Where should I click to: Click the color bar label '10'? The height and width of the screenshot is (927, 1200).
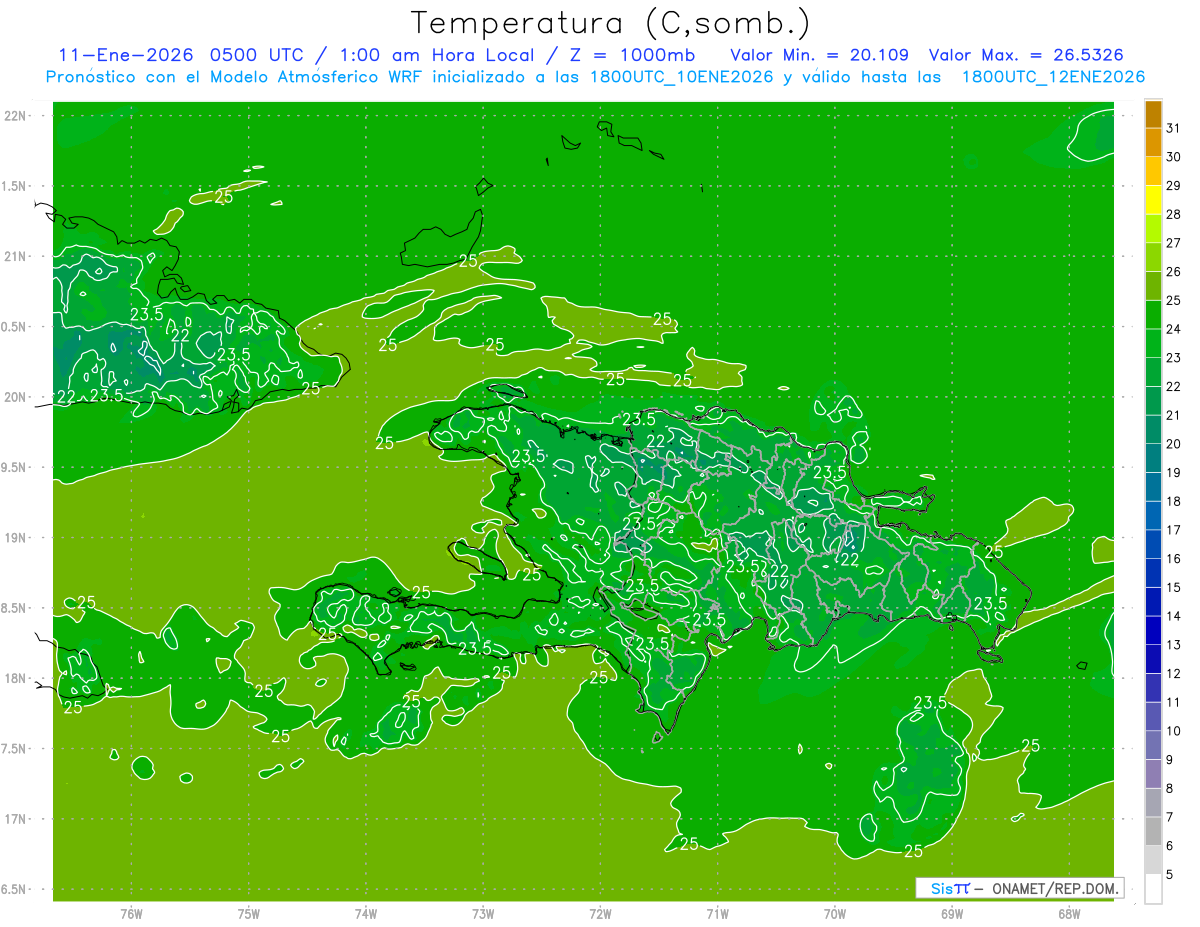(1173, 731)
